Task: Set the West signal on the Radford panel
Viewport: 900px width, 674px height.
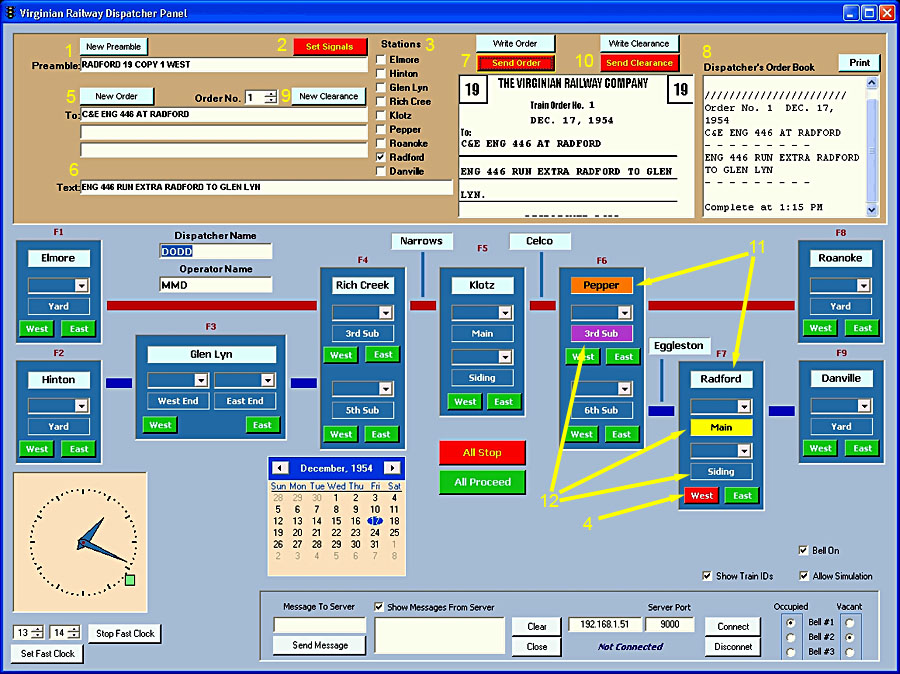Action: pos(700,495)
